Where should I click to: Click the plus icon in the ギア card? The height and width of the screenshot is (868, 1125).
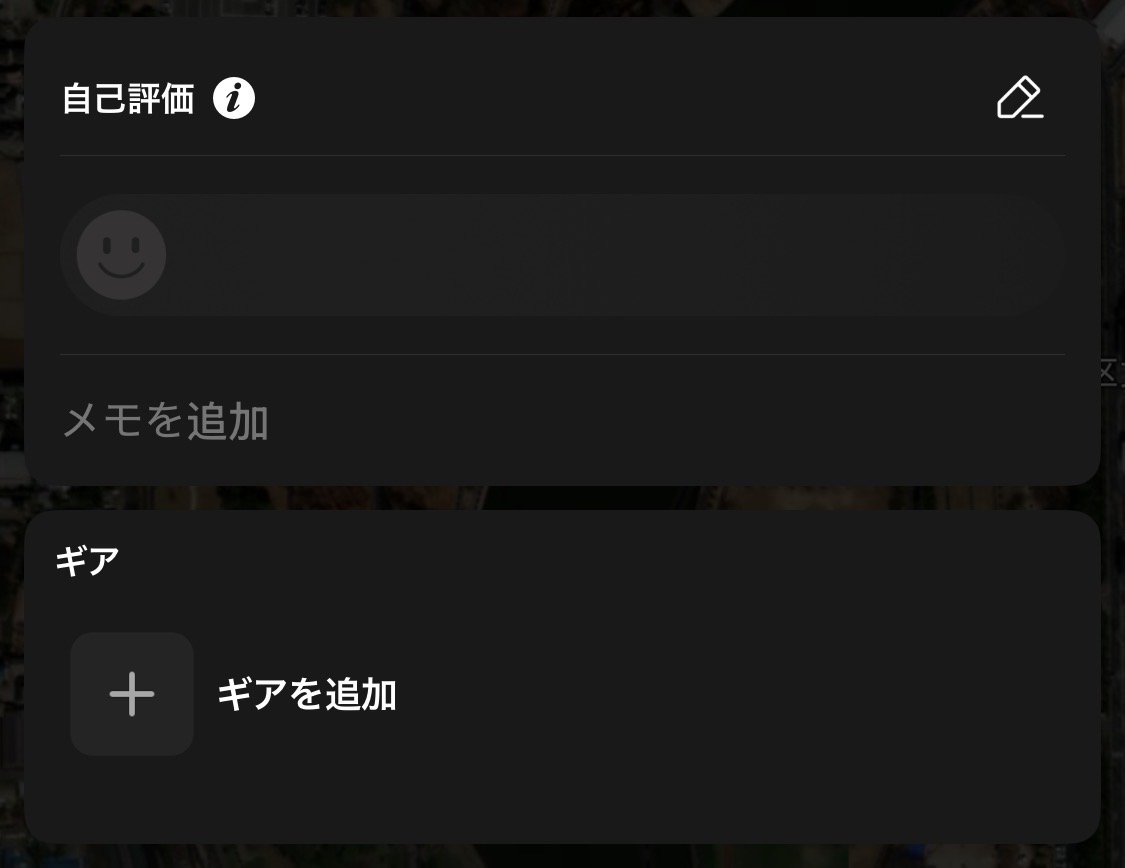click(132, 694)
